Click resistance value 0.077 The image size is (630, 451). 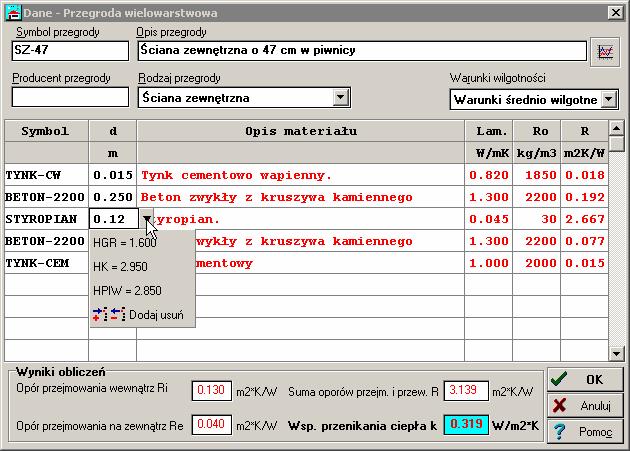click(x=585, y=241)
